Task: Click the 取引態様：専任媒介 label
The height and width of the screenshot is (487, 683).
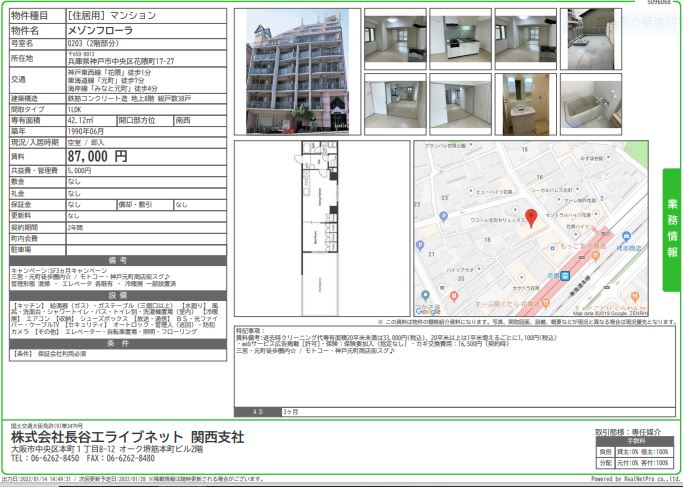Action: pyautogui.click(x=628, y=432)
